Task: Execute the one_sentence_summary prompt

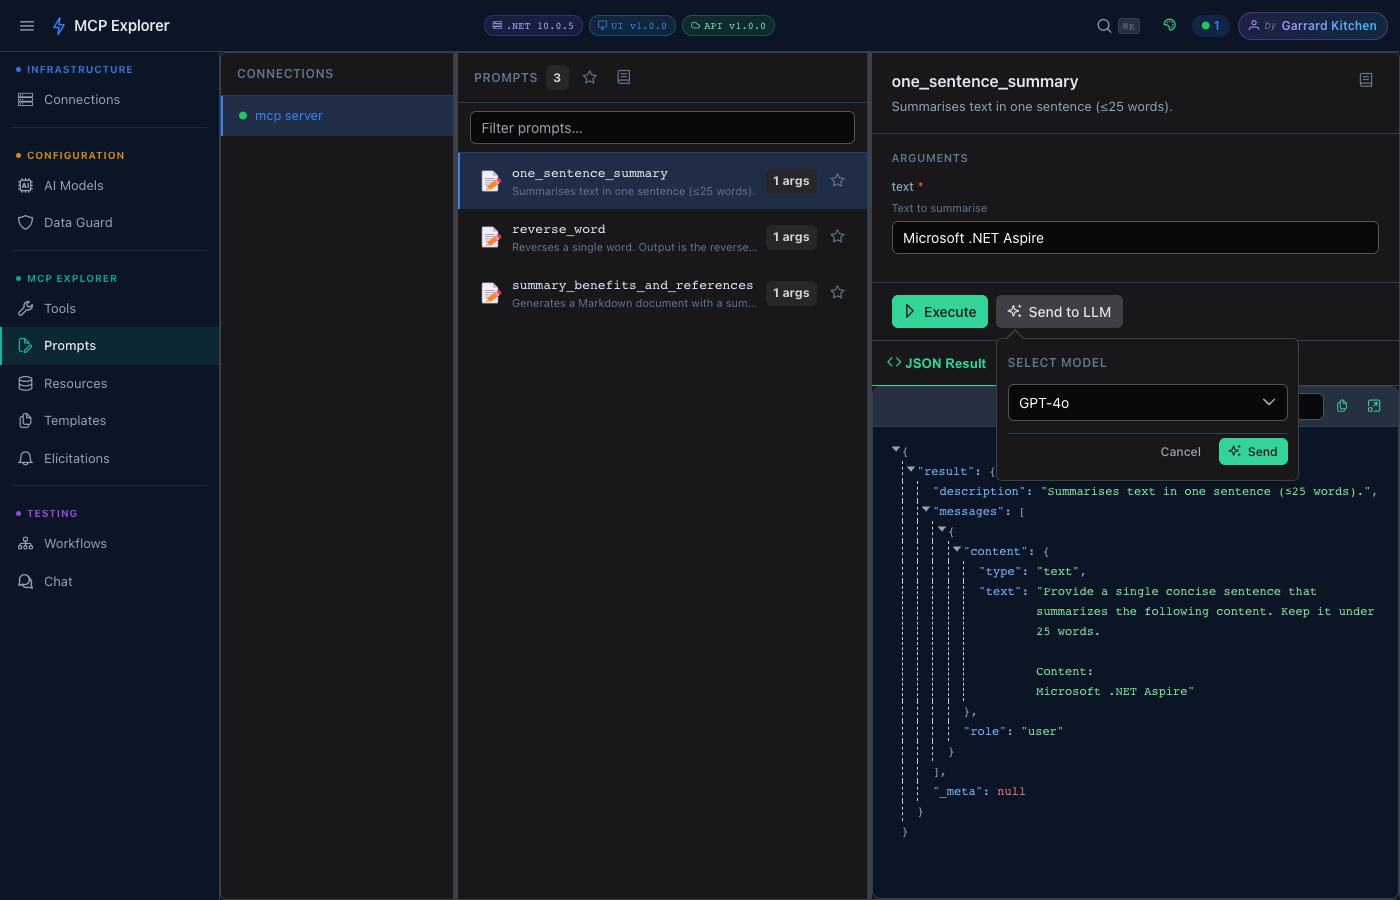Action: click(x=939, y=311)
